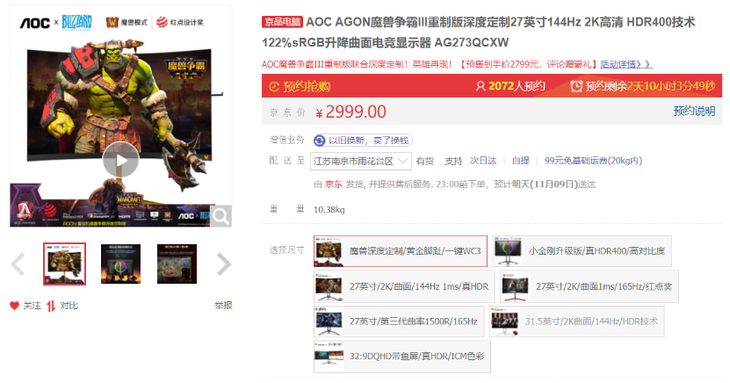Select option 32:9DQHD带鱼屏/真HDR/ICM色彩

point(402,356)
